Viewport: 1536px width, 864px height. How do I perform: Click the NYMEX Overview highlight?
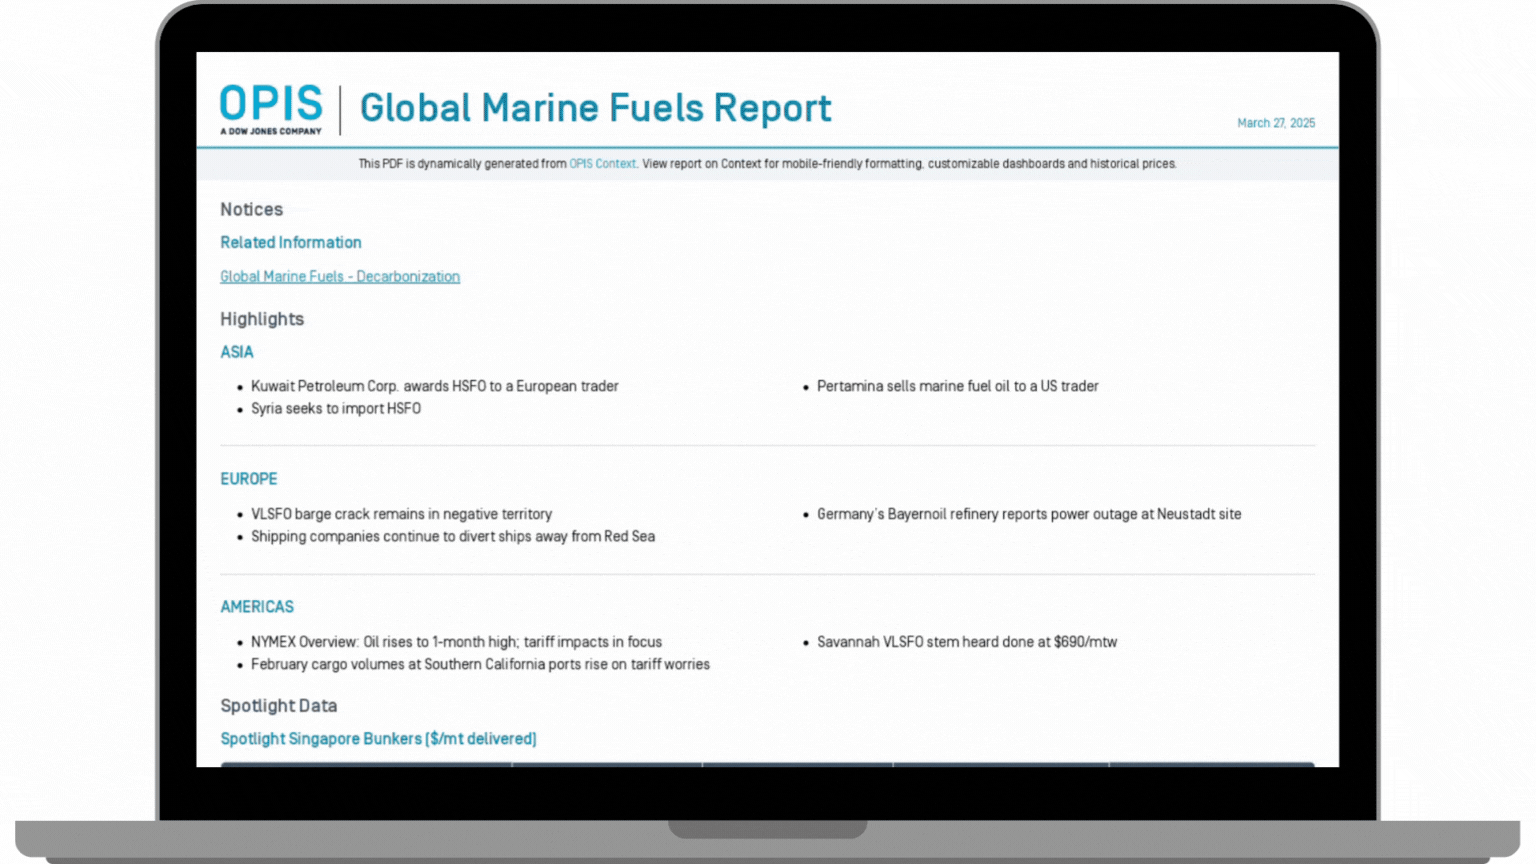(456, 642)
